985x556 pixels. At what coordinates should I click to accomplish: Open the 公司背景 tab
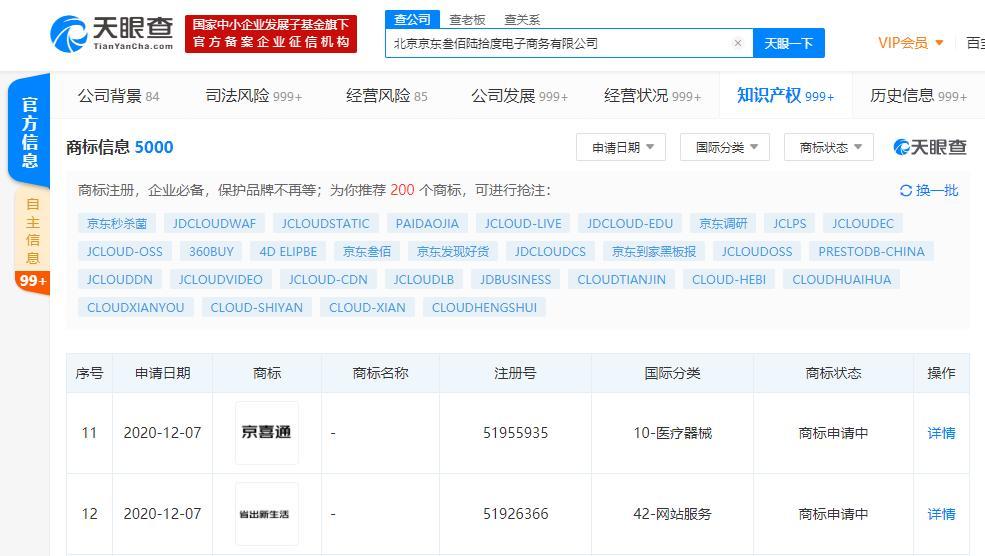118,95
